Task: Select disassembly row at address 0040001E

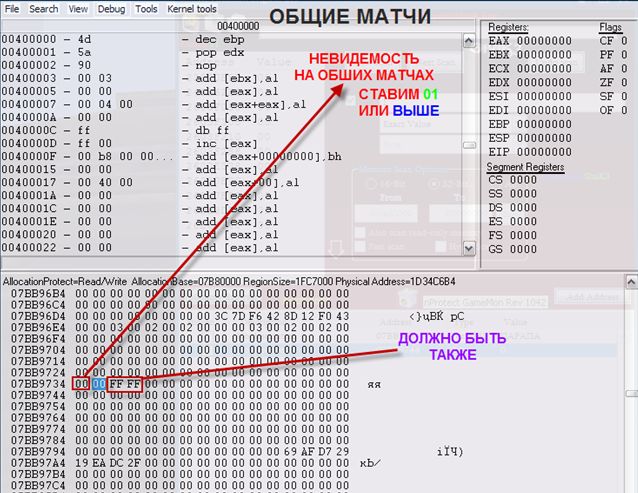Action: click(x=232, y=222)
